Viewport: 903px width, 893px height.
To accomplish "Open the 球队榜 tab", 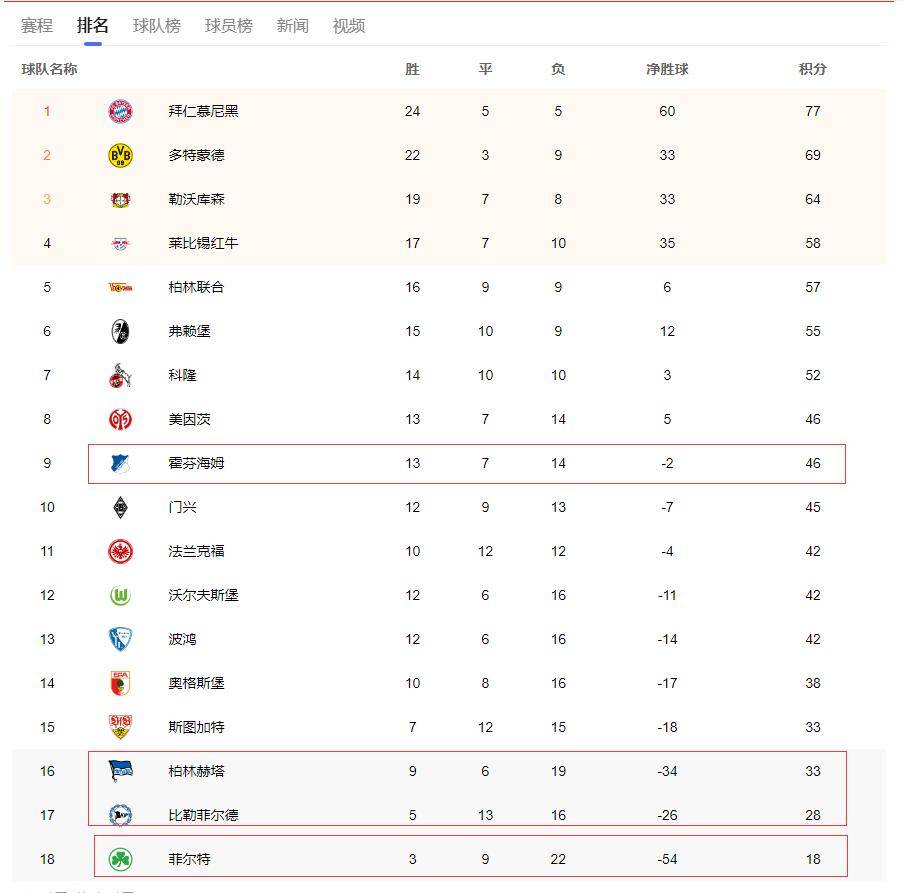I will pos(157,26).
